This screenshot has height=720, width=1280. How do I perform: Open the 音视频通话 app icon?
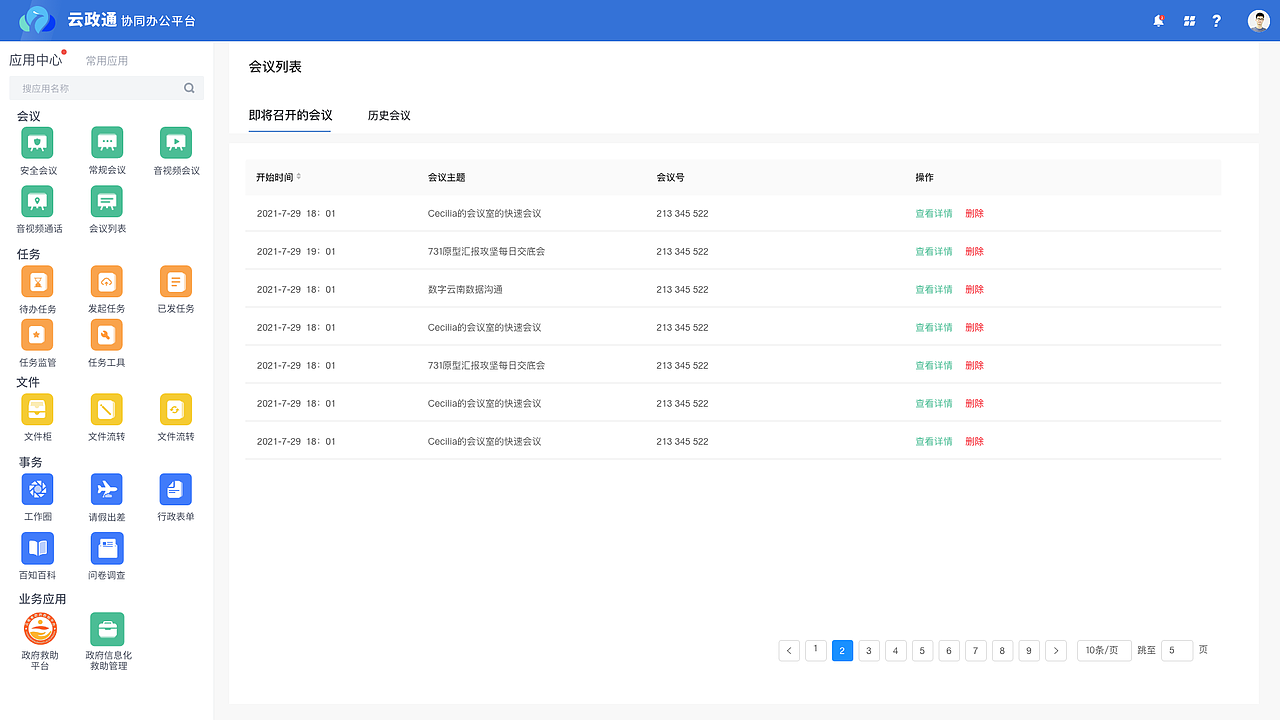[x=38, y=201]
